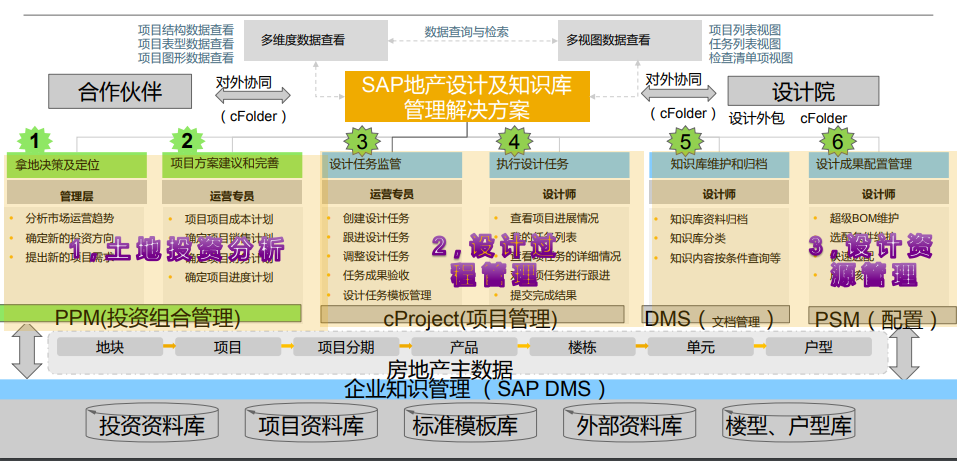Click the 分析市场运营趋势 bullet
This screenshot has width=957, height=461.
coord(69,218)
